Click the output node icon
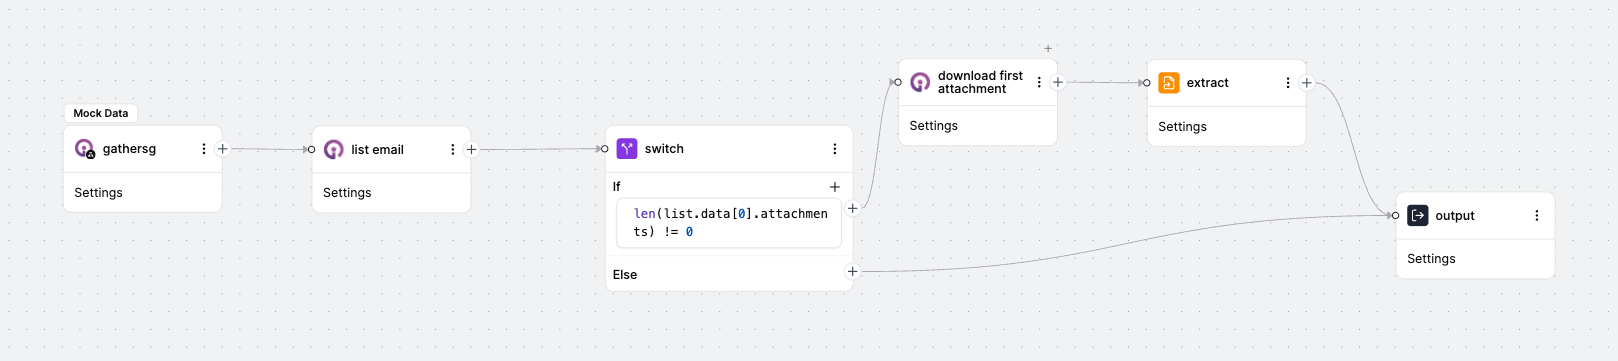 [x=1418, y=216]
